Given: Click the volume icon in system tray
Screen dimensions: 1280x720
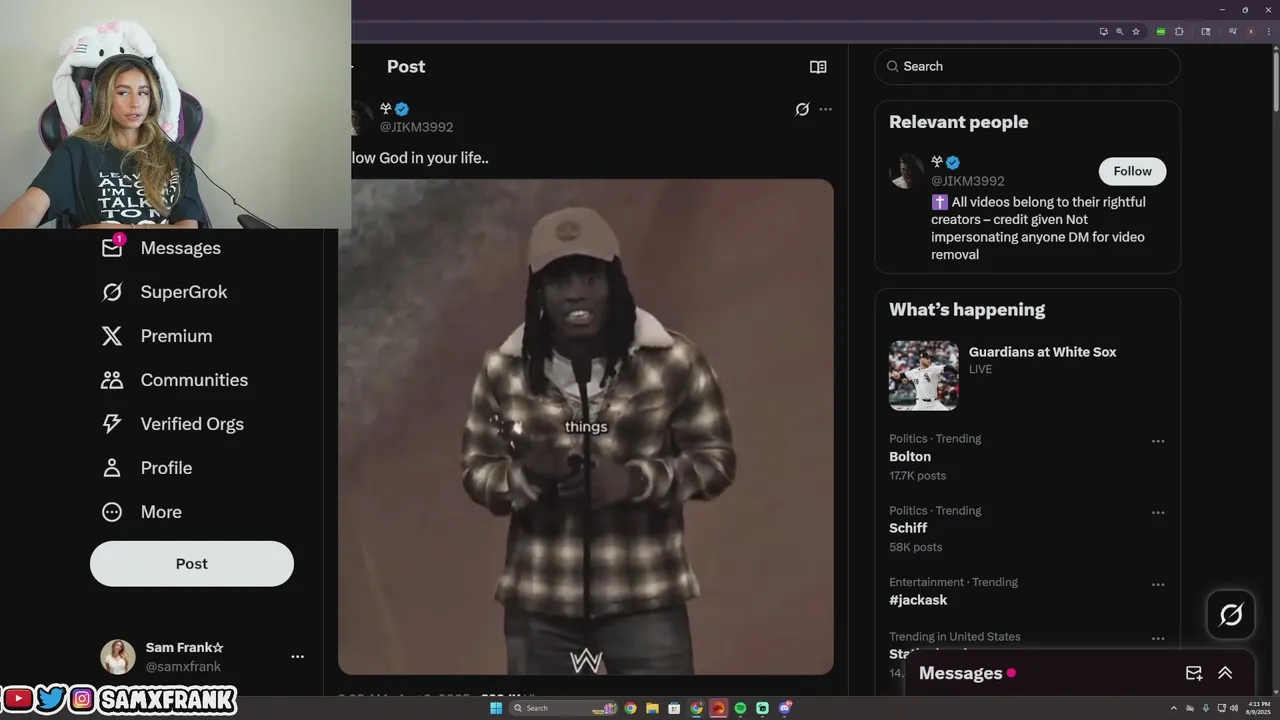Looking at the screenshot, I should point(1234,708).
